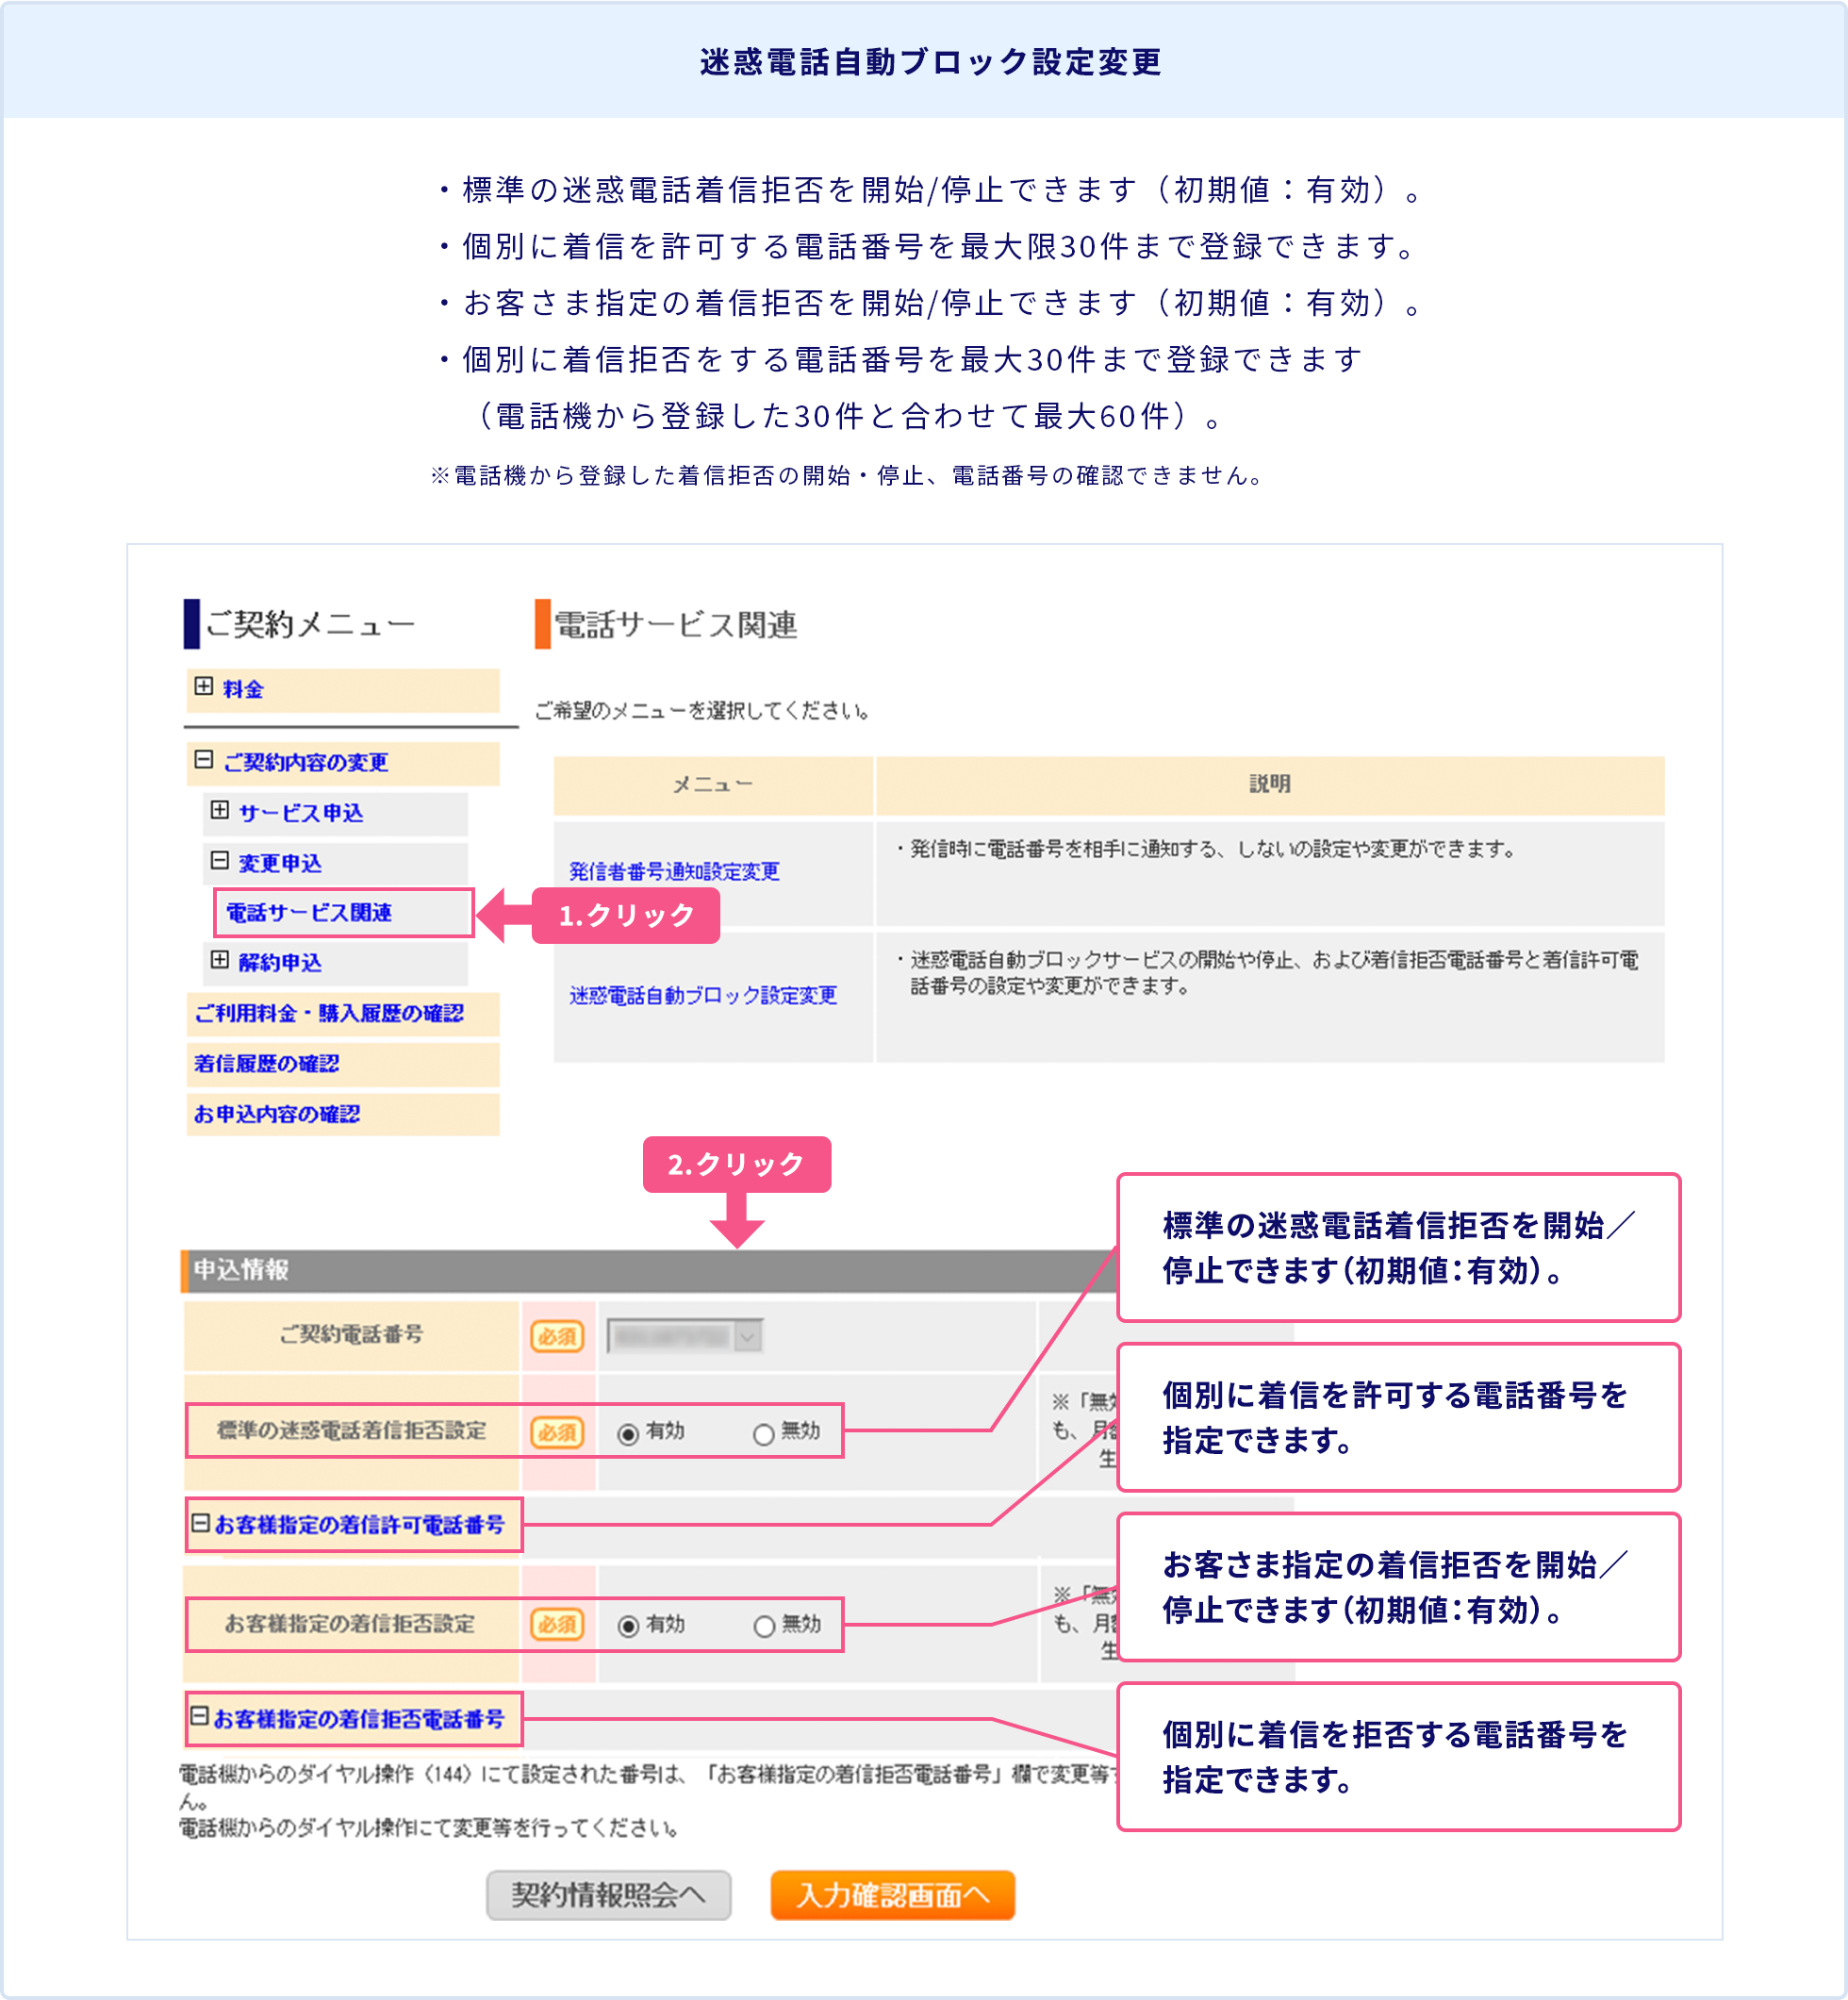Click 必須 badge beside 標準の迷惑電話着信拒否設定
This screenshot has width=1848, height=2000.
tap(557, 1432)
